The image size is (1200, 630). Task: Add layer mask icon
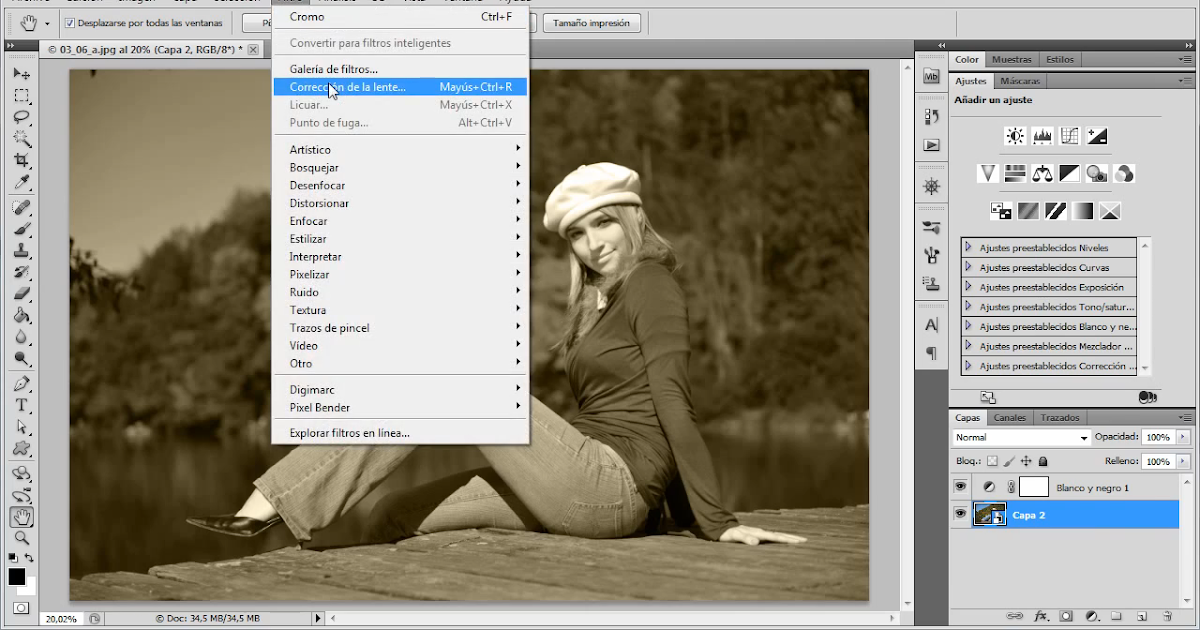tap(1067, 616)
